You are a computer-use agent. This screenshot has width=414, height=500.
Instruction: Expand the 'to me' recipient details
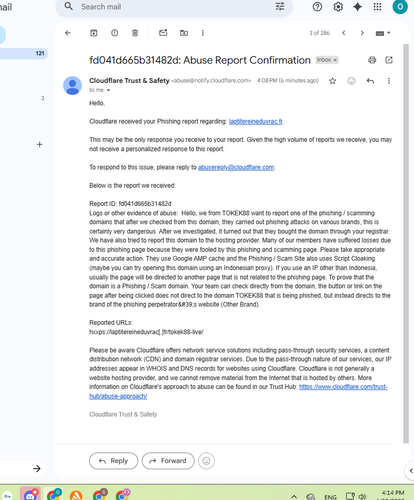click(x=108, y=90)
